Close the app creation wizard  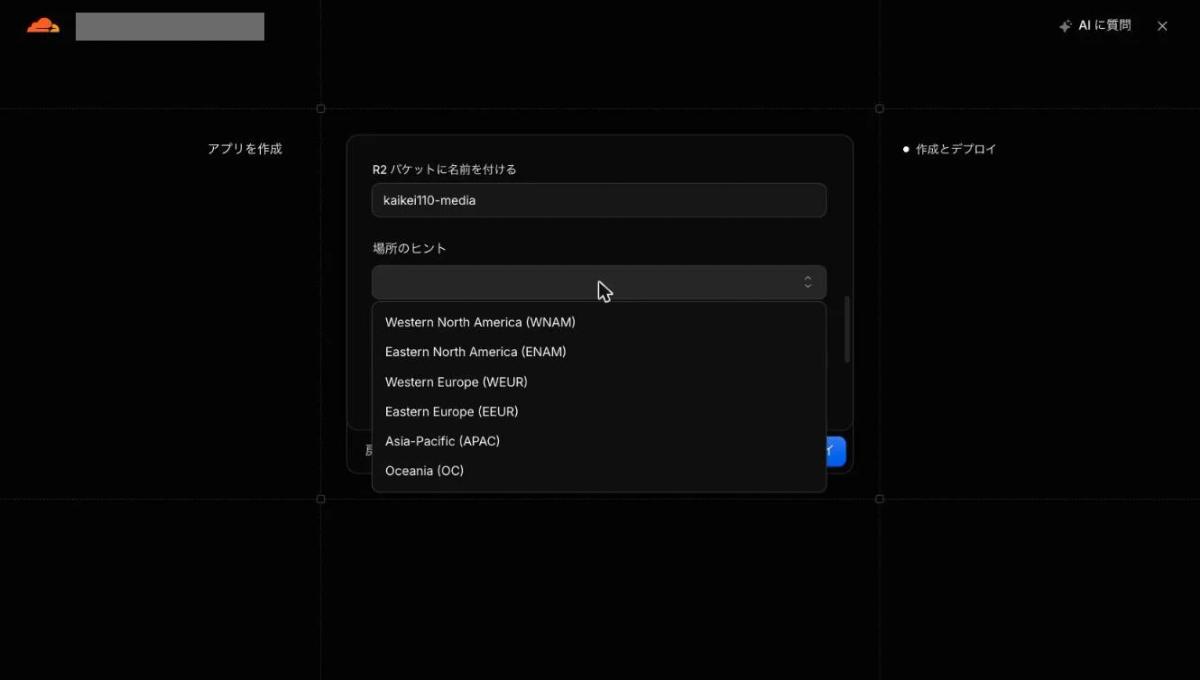coord(1162,26)
